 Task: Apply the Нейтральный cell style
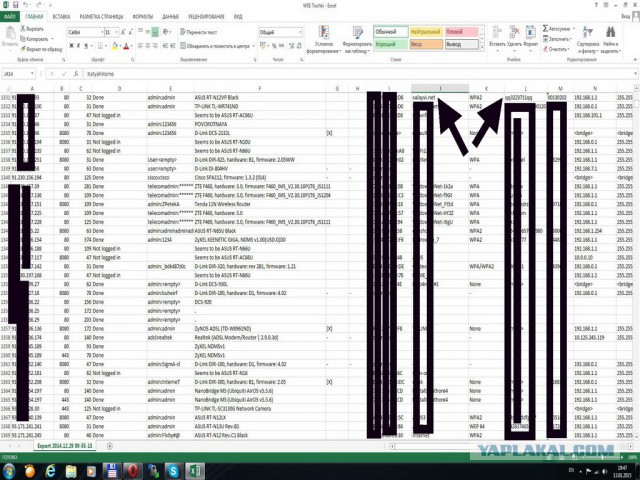click(426, 31)
